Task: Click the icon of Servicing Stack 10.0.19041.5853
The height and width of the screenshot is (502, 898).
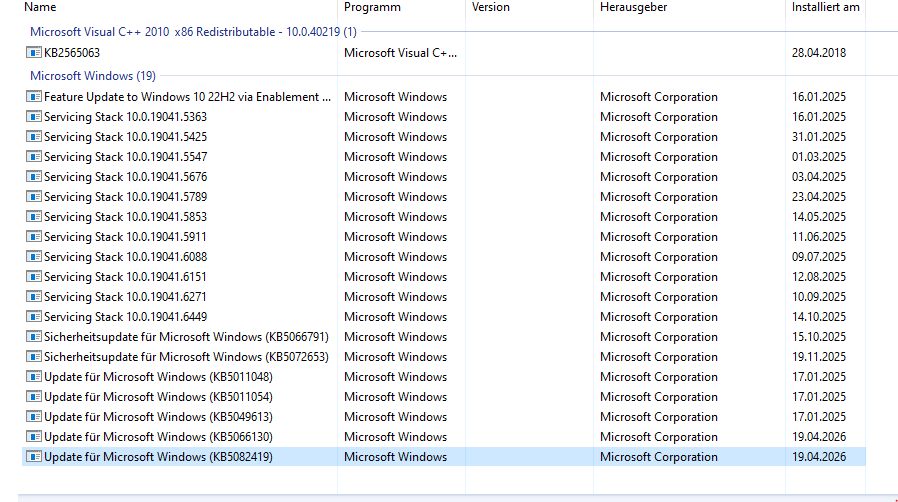Action: click(34, 217)
